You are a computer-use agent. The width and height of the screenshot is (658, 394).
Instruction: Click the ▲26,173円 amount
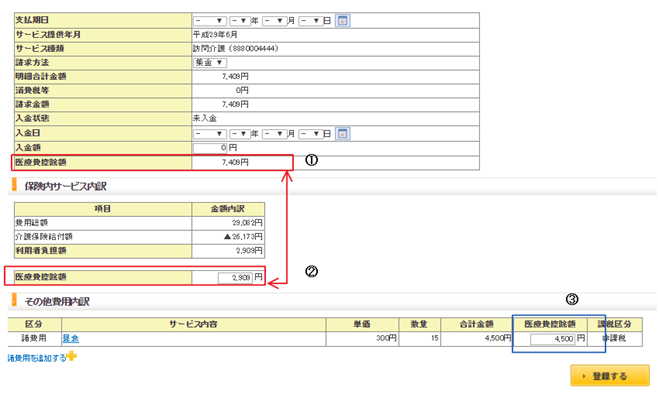243,237
